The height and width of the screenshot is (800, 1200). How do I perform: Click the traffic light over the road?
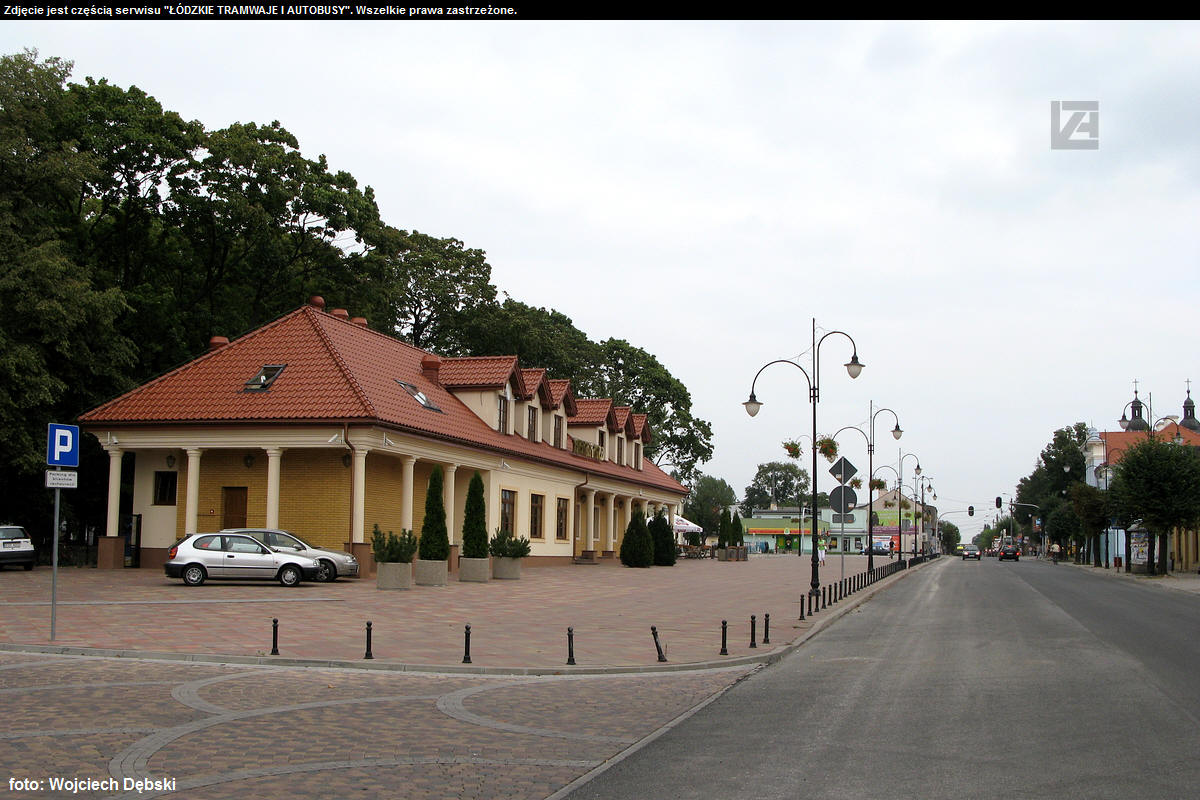point(998,503)
